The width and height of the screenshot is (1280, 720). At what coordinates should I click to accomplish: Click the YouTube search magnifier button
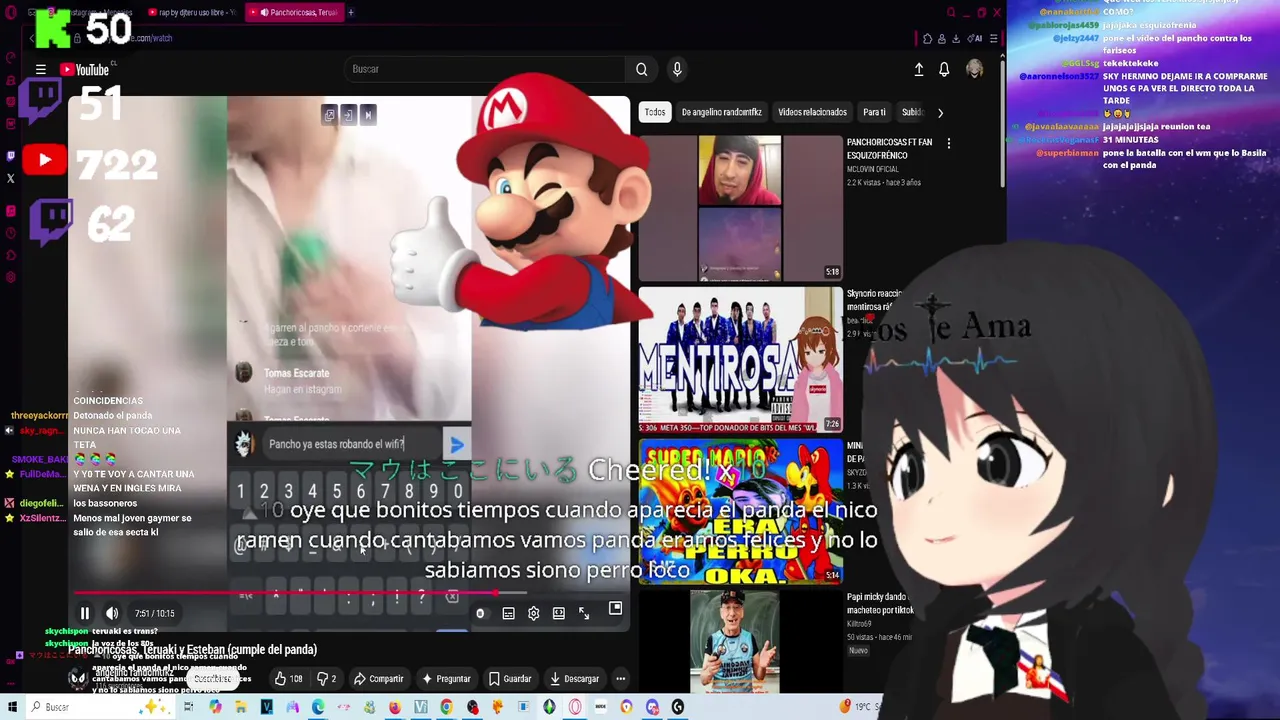pos(642,69)
